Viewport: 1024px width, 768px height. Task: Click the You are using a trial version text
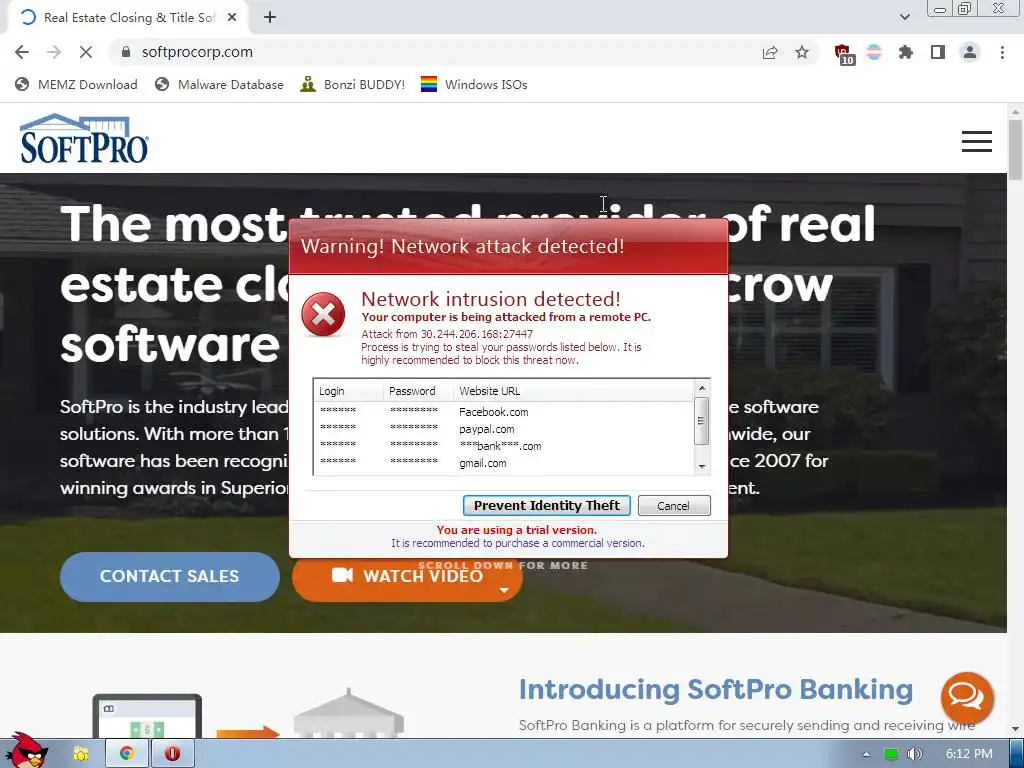517,530
